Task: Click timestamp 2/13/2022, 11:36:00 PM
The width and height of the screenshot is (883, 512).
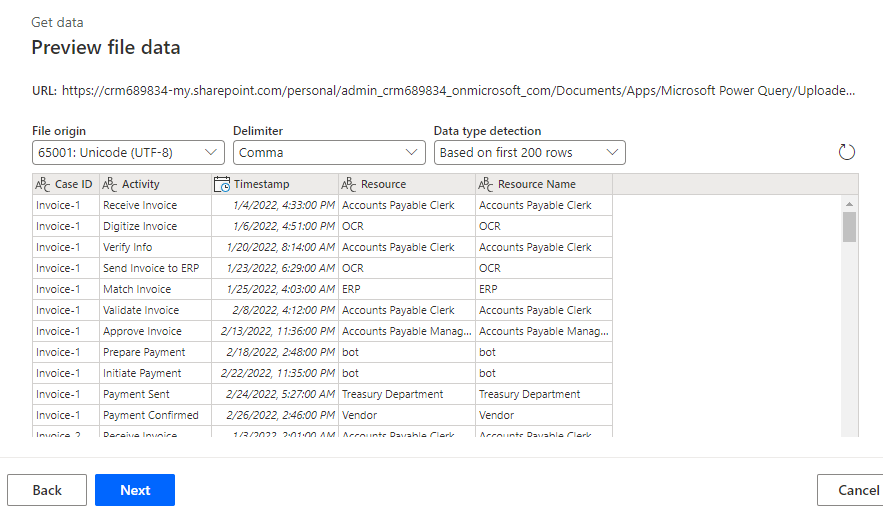Action: point(275,331)
